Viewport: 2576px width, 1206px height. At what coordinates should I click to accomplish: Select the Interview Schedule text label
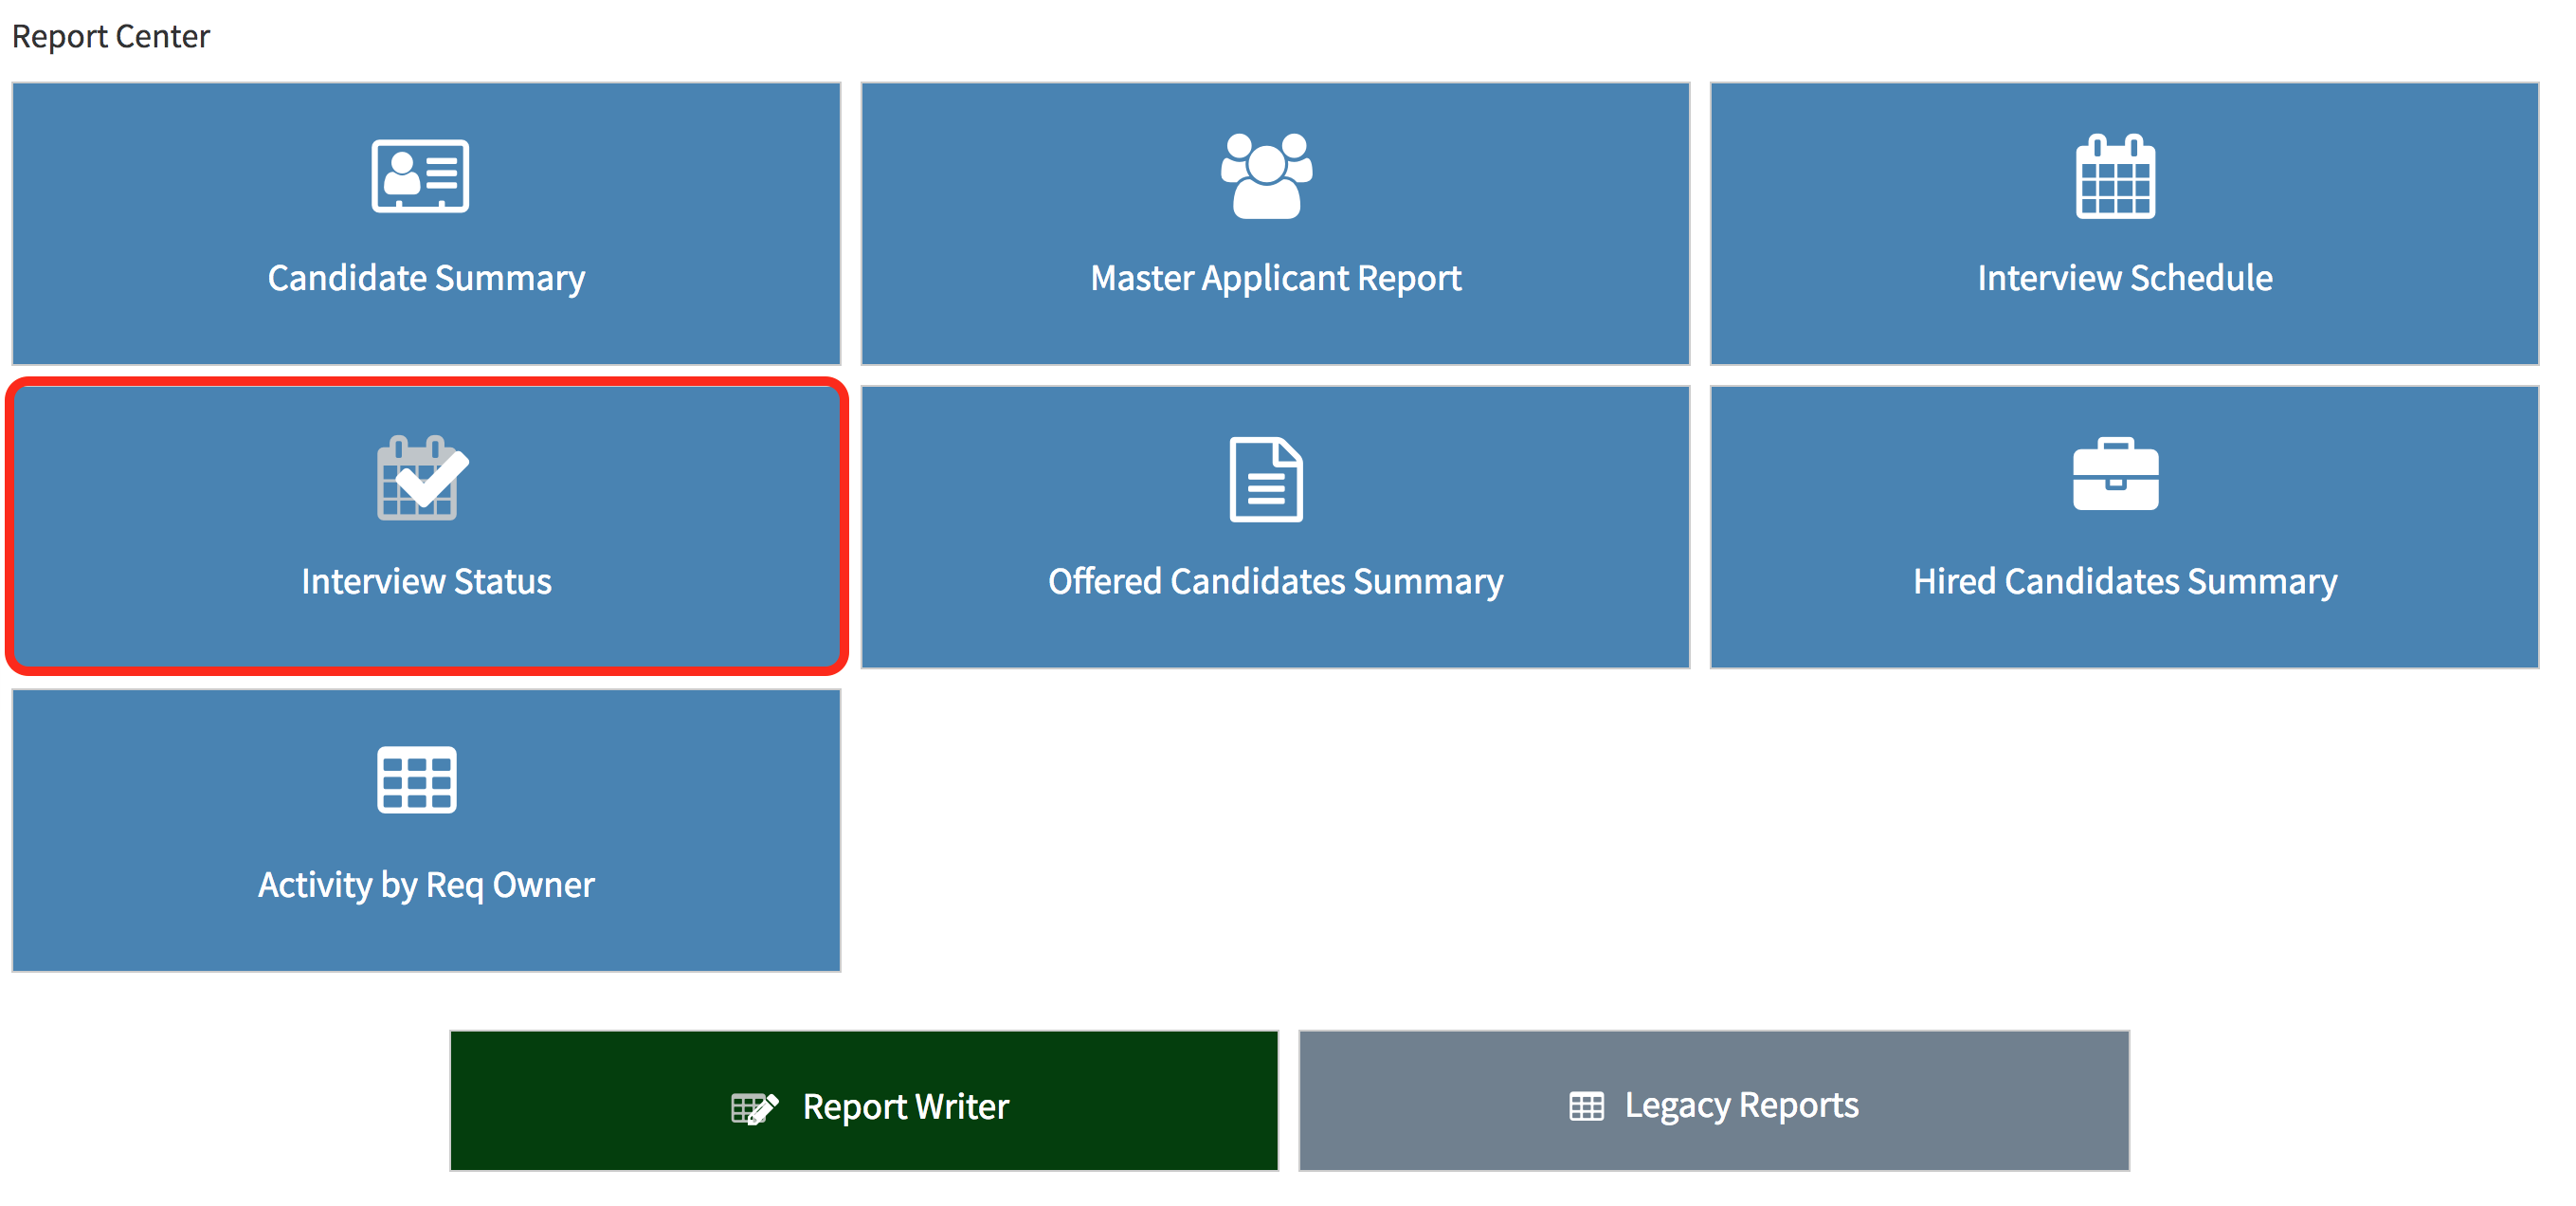[2124, 278]
